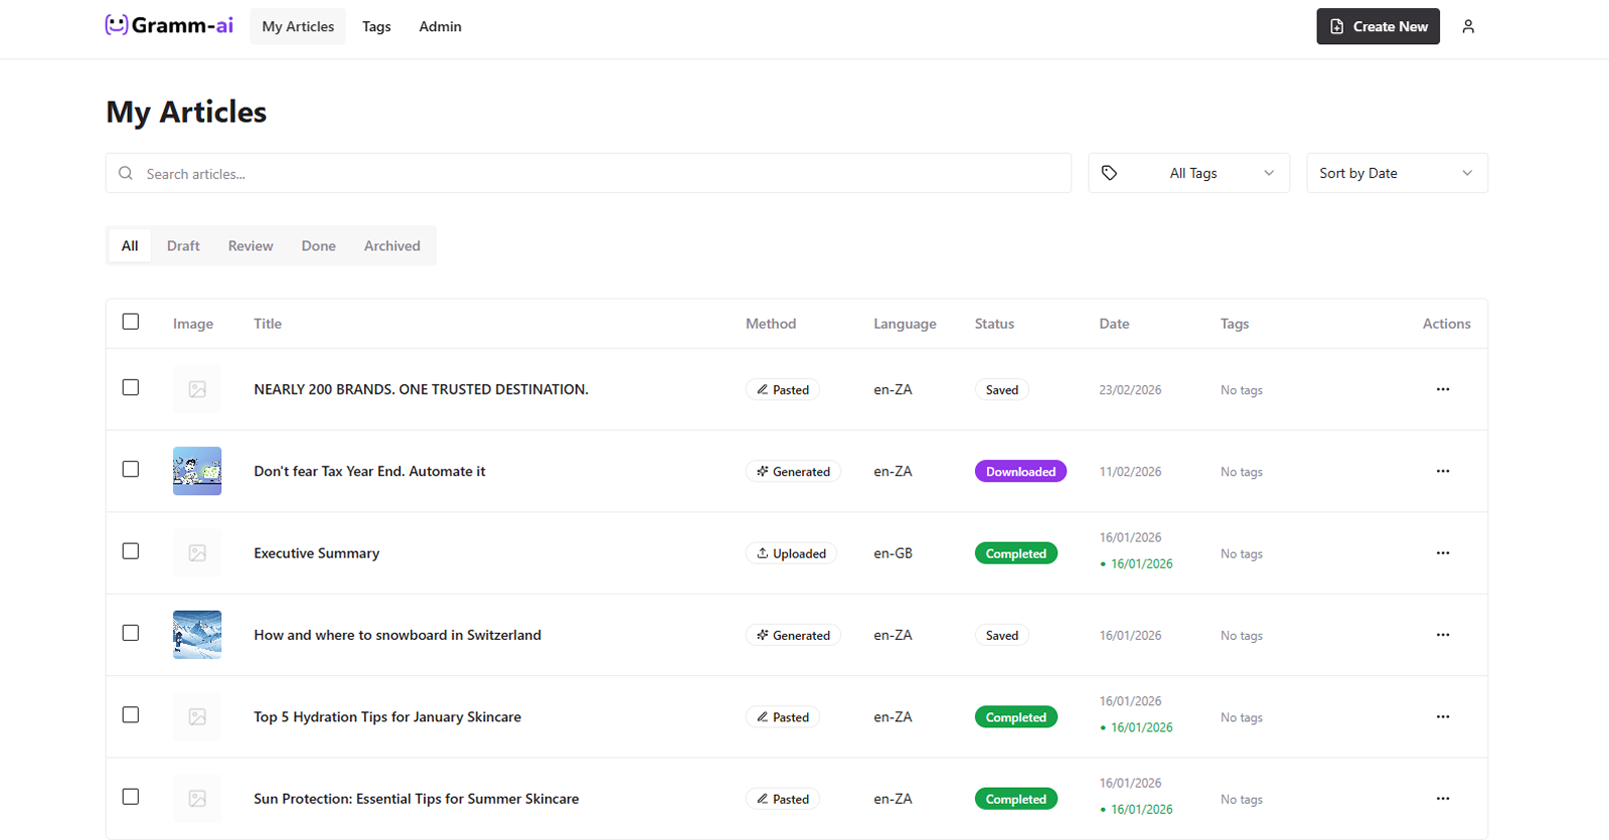1609x840 pixels.
Task: Check the Don't fear Tax Year End checkbox
Action: (x=131, y=470)
